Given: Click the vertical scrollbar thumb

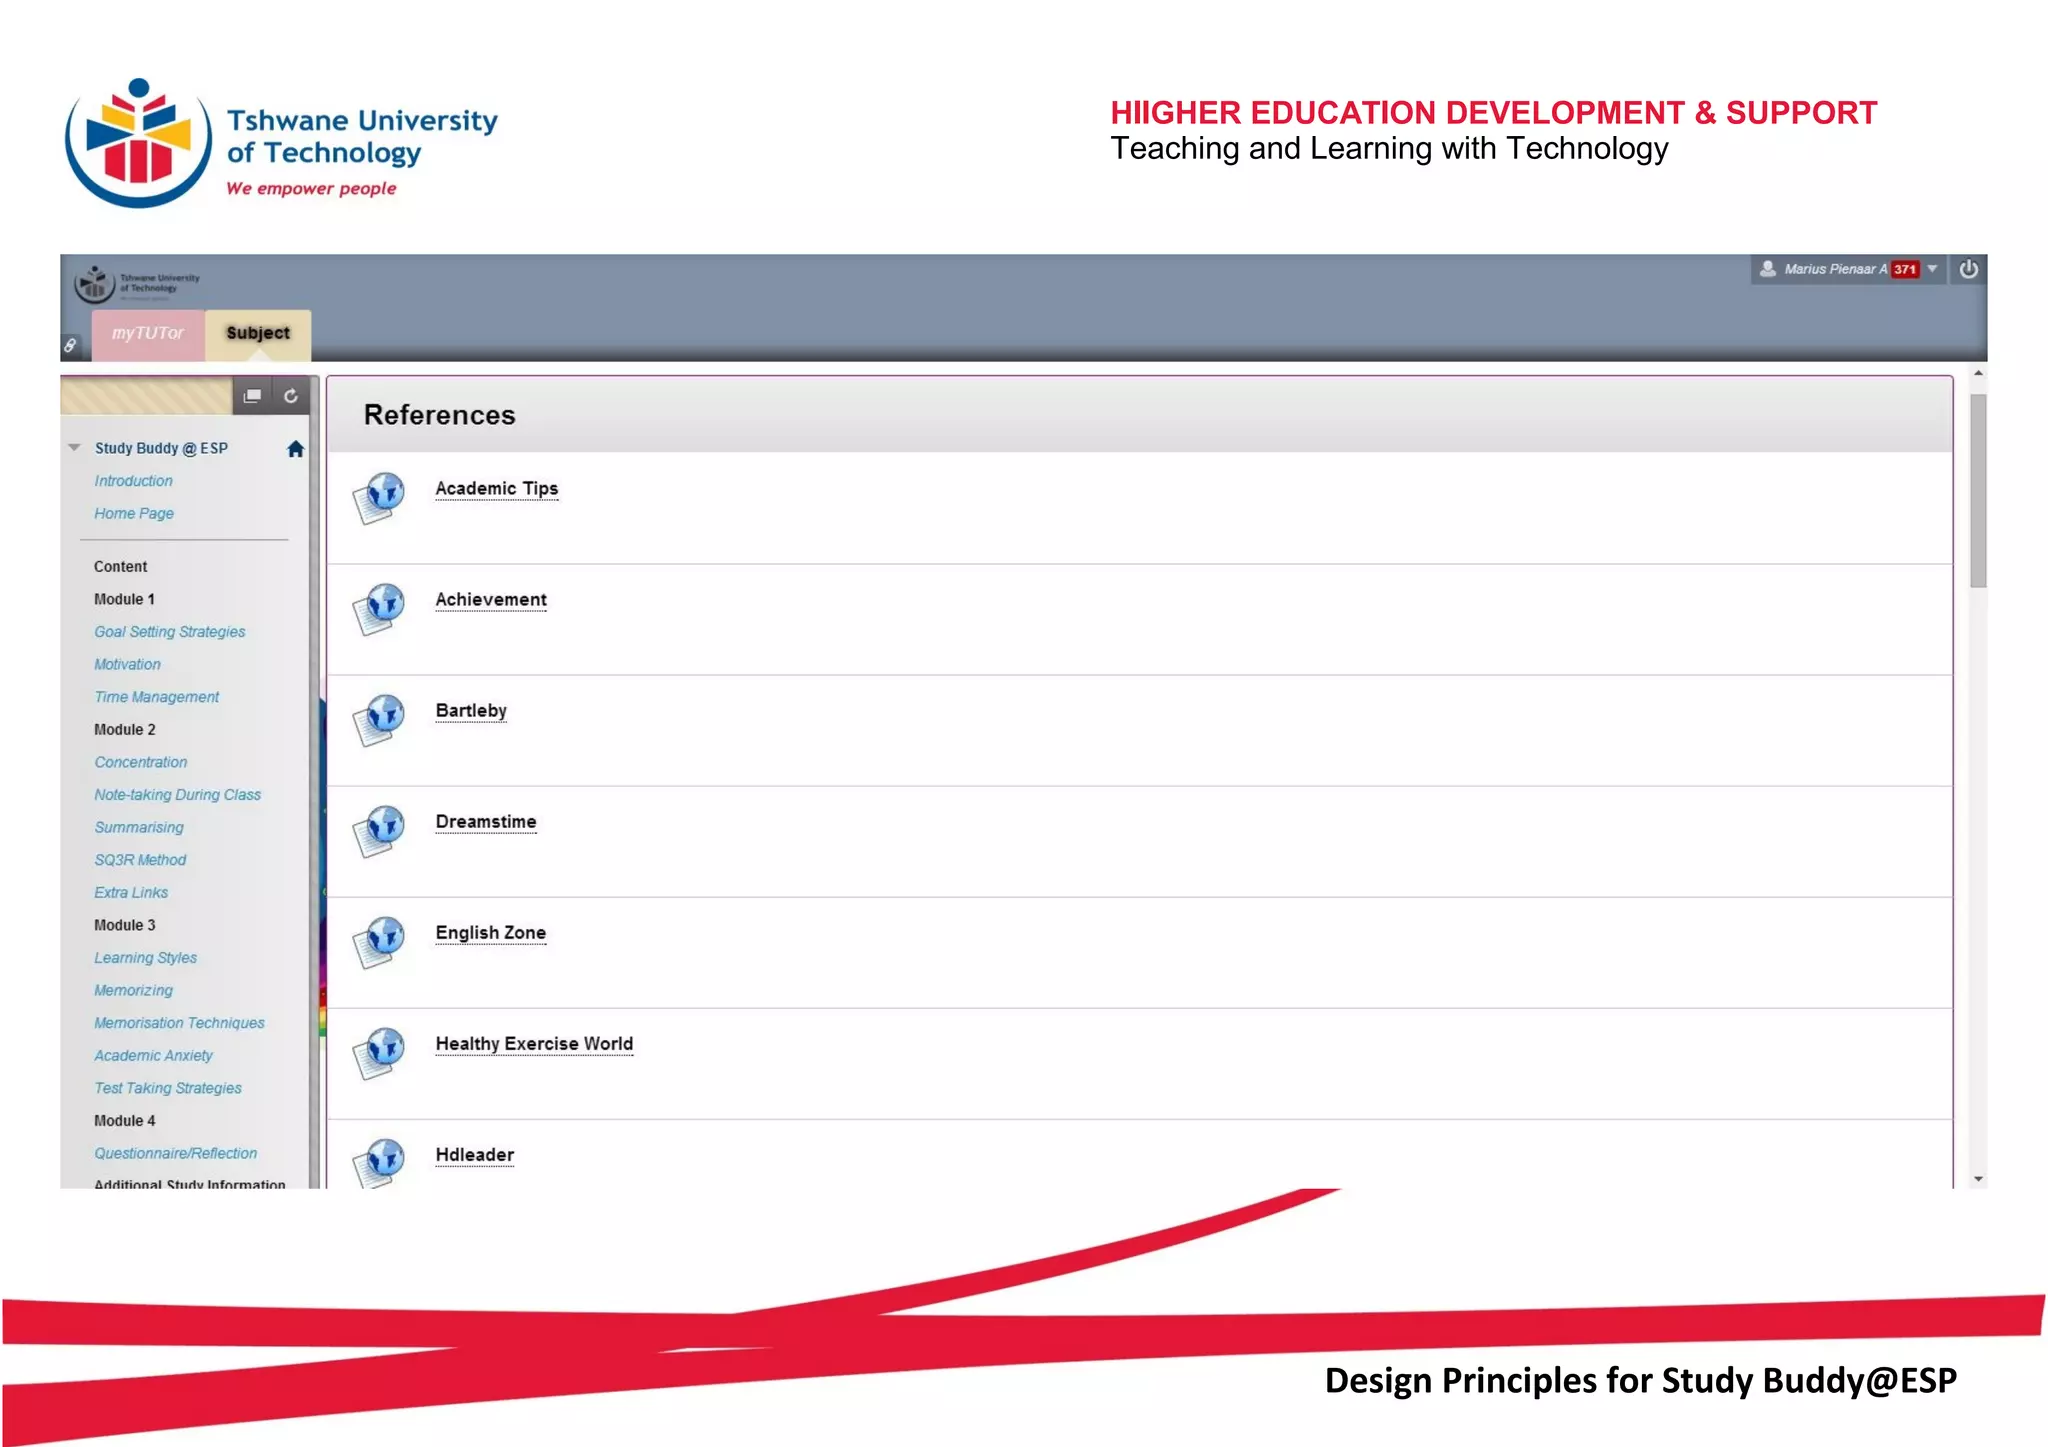Looking at the screenshot, I should [x=1978, y=490].
